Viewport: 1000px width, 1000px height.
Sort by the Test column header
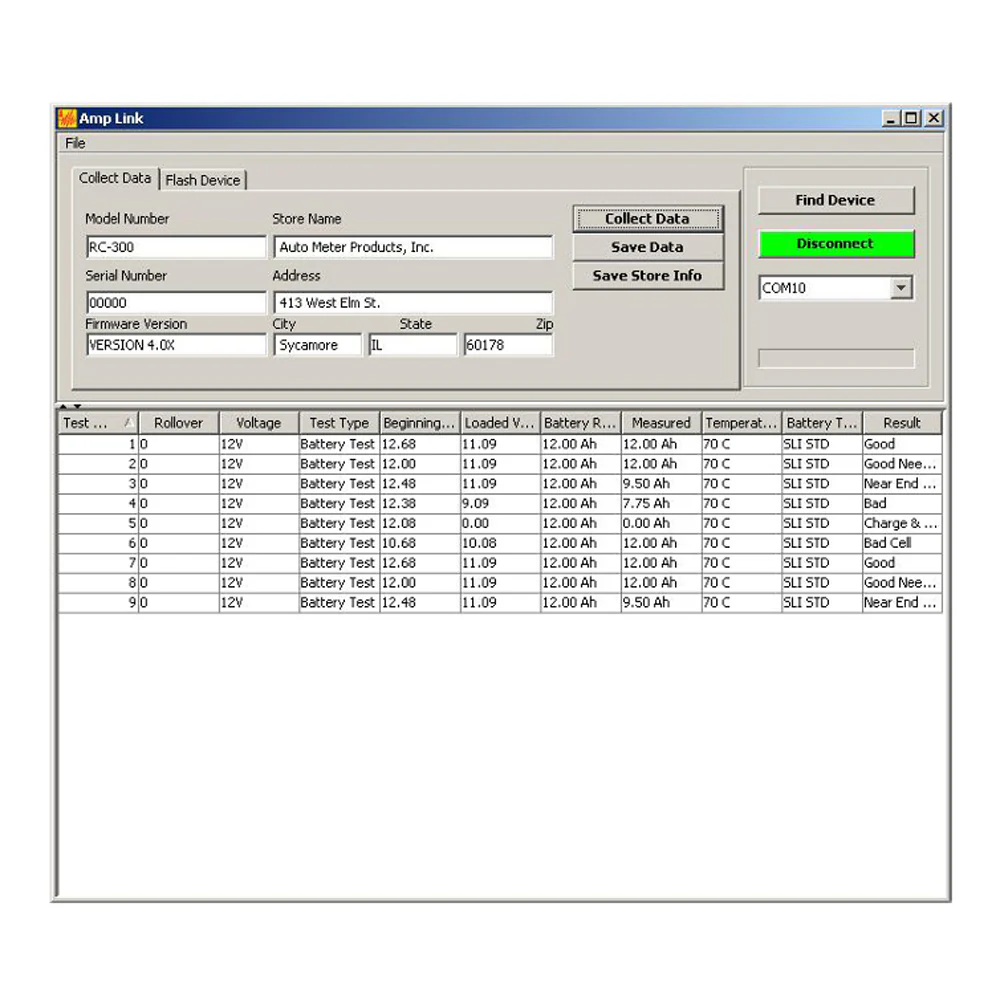pyautogui.click(x=98, y=423)
